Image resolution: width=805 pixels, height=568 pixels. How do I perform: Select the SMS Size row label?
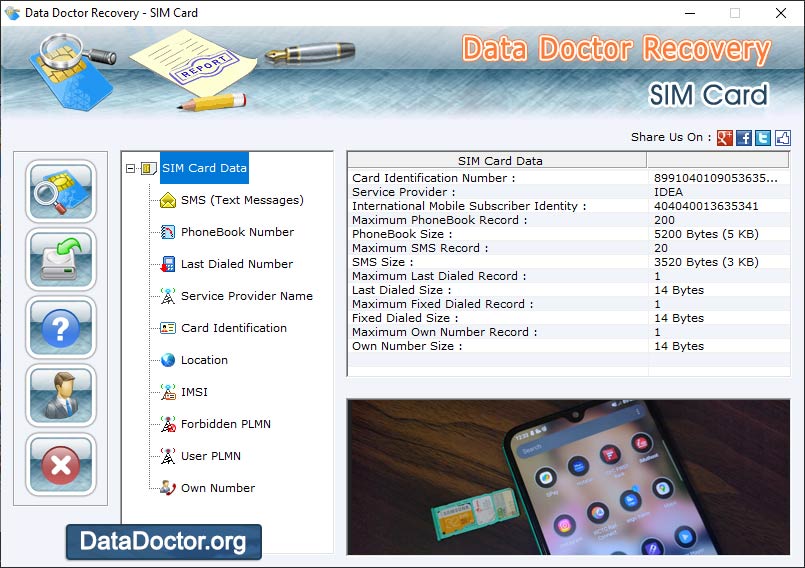(382, 261)
